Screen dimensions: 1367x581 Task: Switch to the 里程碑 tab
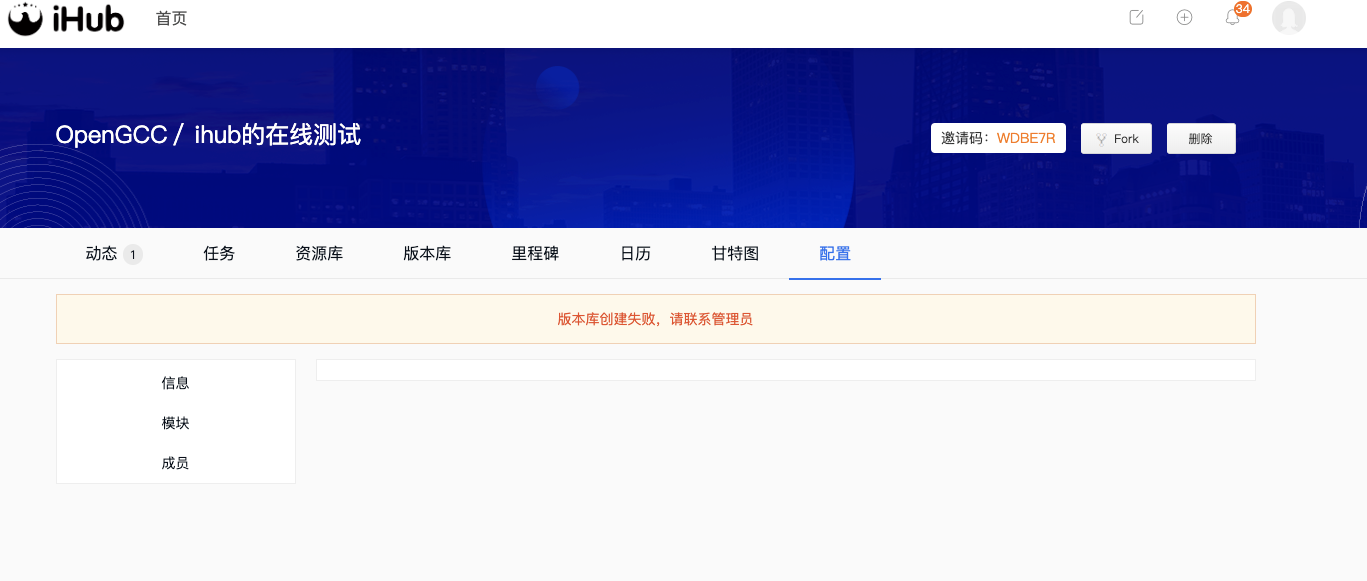(x=535, y=254)
